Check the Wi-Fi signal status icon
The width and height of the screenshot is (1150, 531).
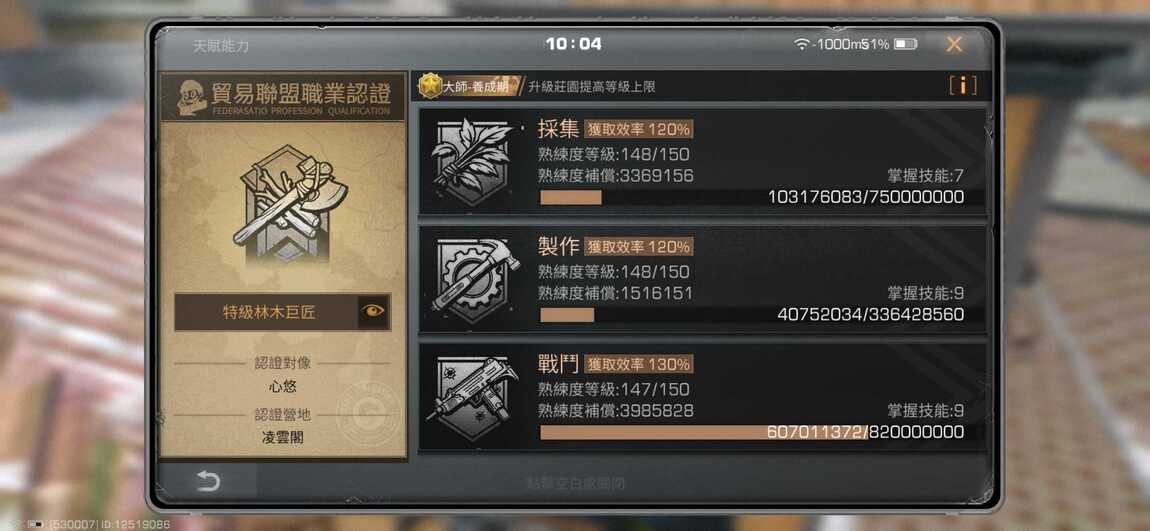(802, 44)
